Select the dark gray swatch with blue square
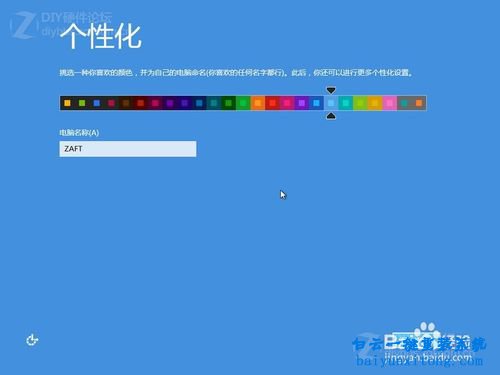The height and width of the screenshot is (375, 500). click(97, 103)
